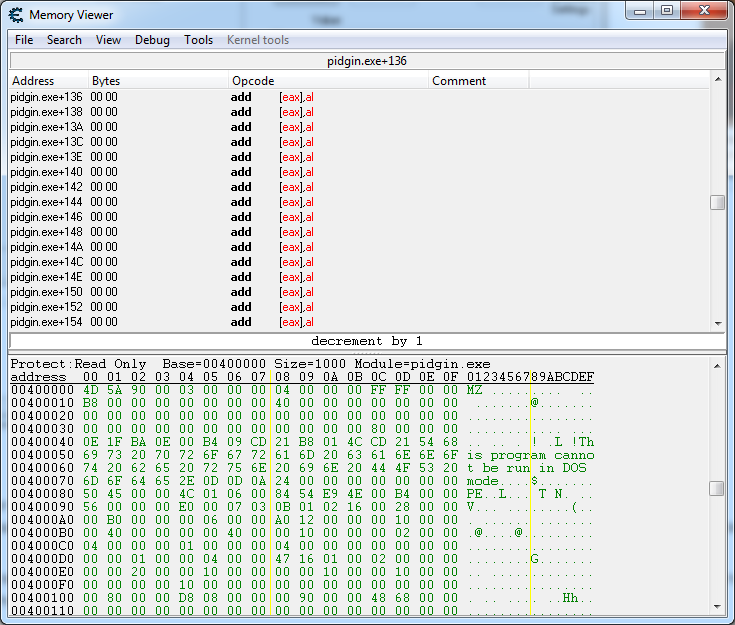Open the Search menu

point(64,40)
